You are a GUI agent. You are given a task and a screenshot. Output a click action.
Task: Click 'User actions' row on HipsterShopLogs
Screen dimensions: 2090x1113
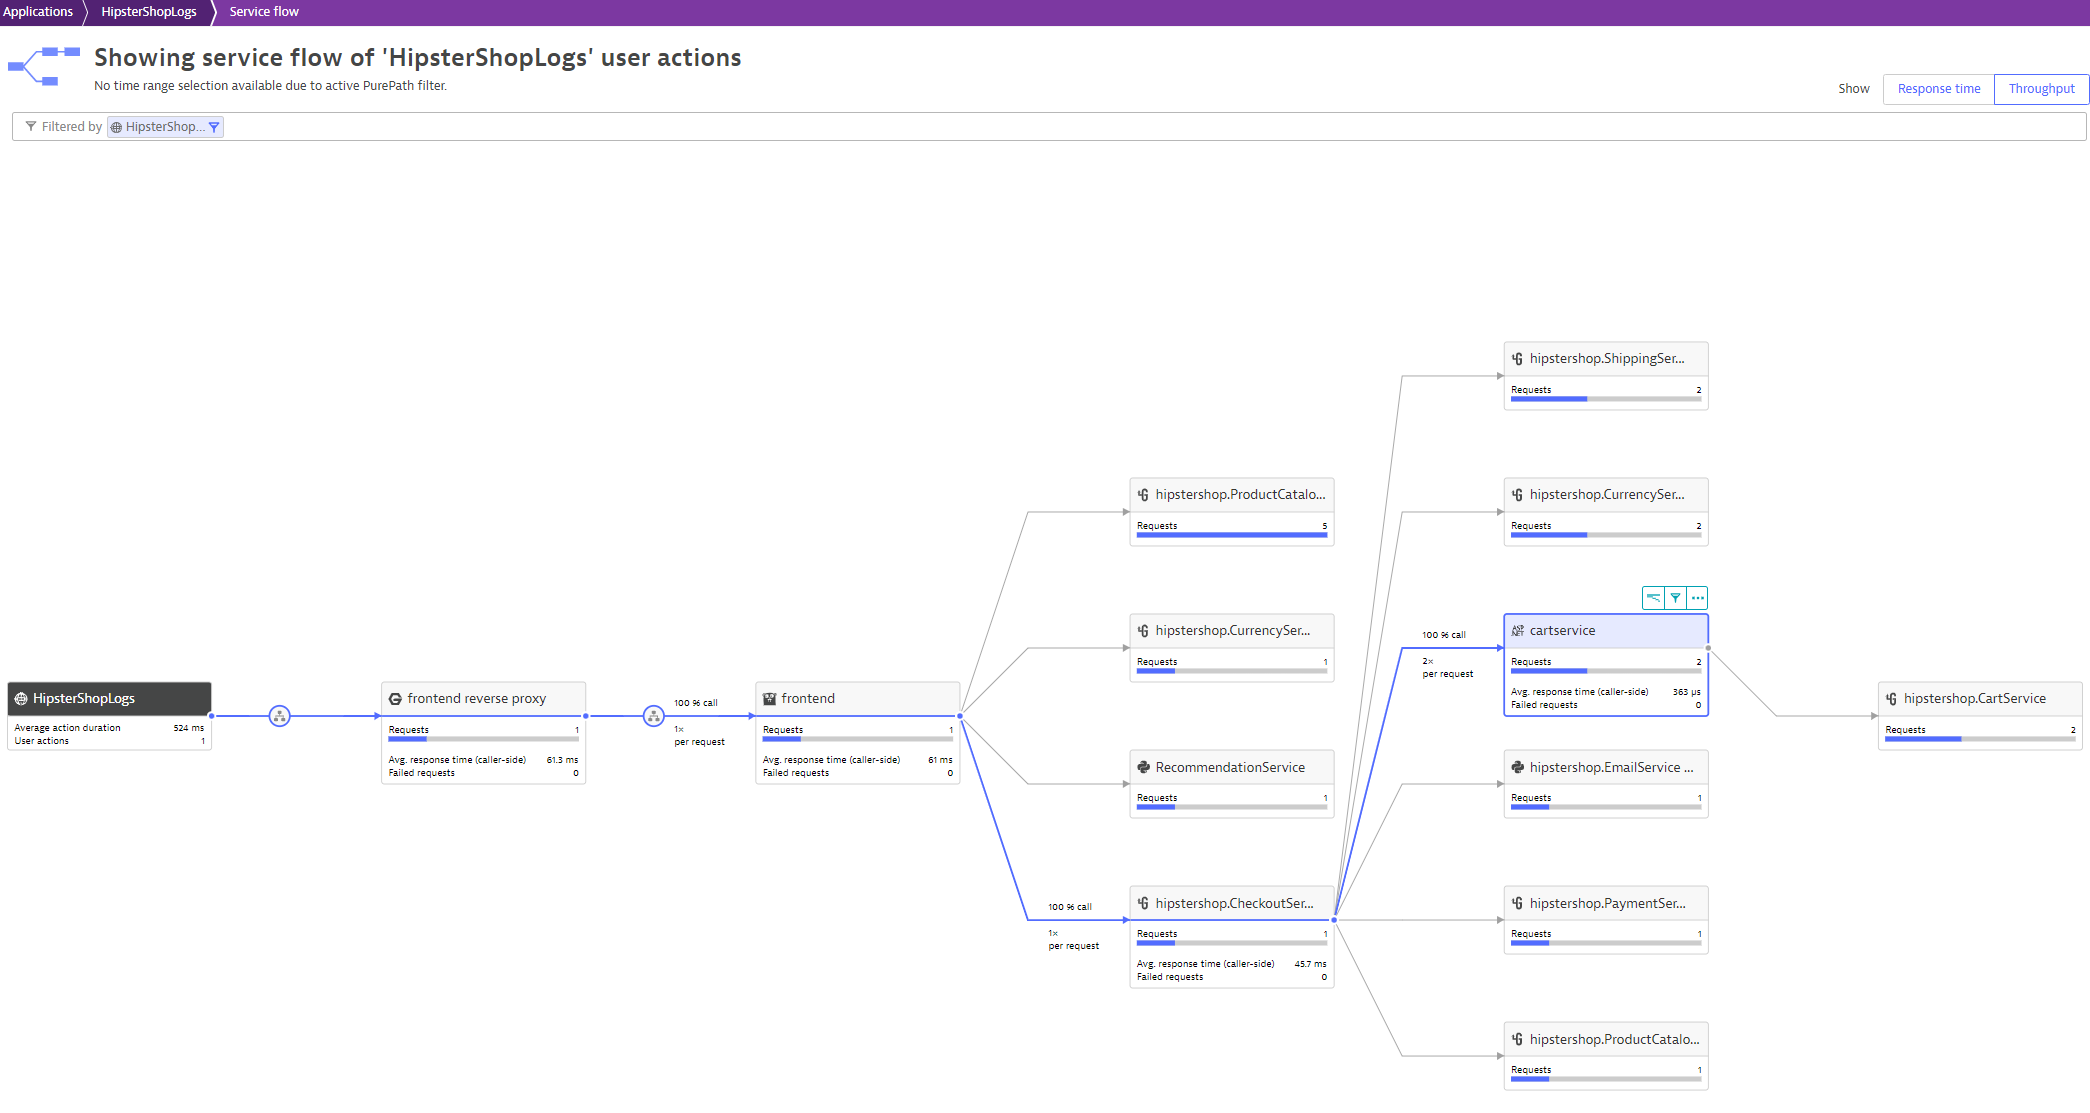(x=110, y=741)
